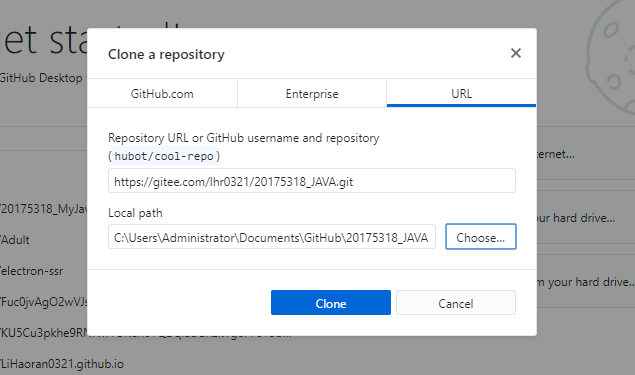Select the FucOjvAgO2wVJ repository entry
Image resolution: width=635 pixels, height=375 pixels.
point(44,302)
